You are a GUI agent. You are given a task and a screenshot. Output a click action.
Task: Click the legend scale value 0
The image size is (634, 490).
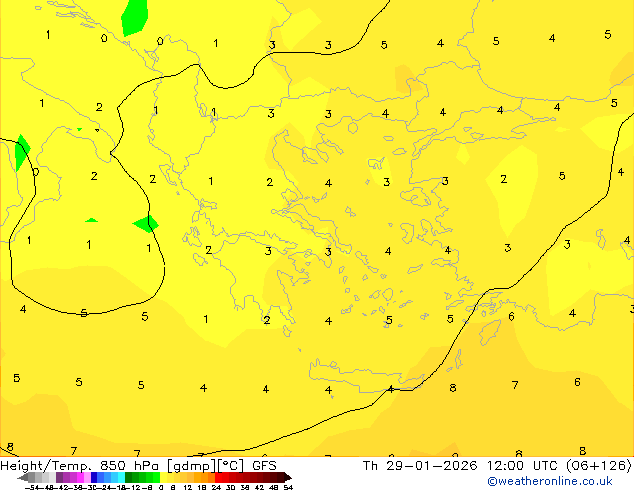[x=161, y=487]
